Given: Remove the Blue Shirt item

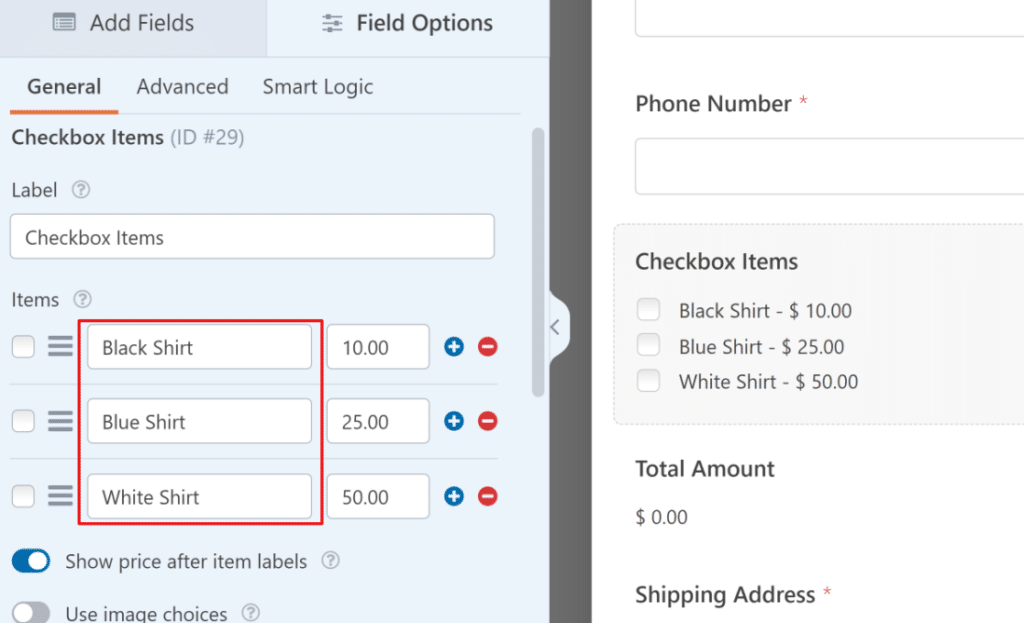Looking at the screenshot, I should click(x=487, y=421).
